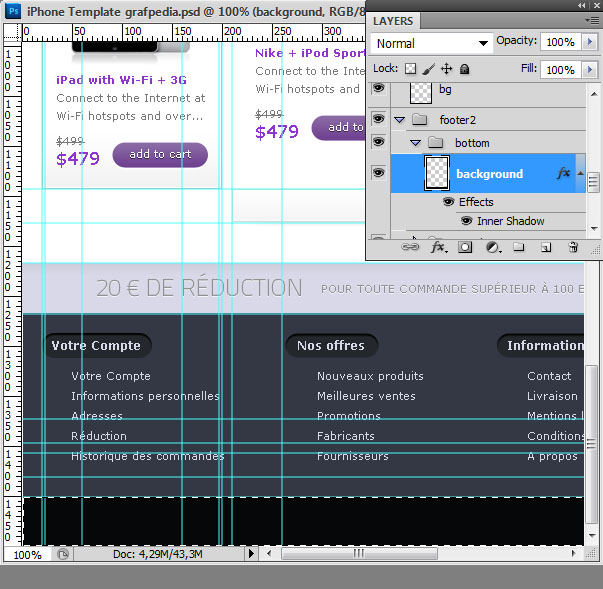Viewport: 603px width, 589px height.
Task: Click the Nos offres heading pill
Action: click(331, 345)
